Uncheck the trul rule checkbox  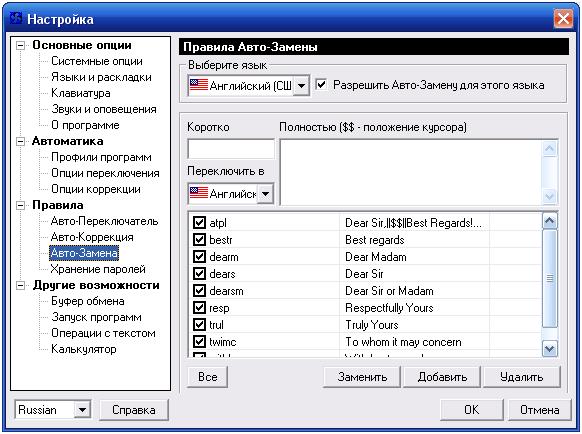coord(199,324)
